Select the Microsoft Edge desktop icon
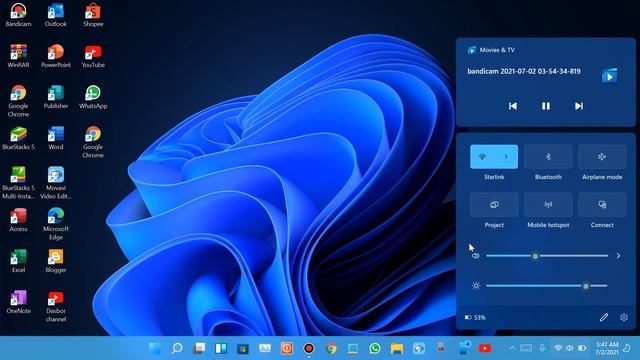This screenshot has height=360, width=640. point(56,224)
